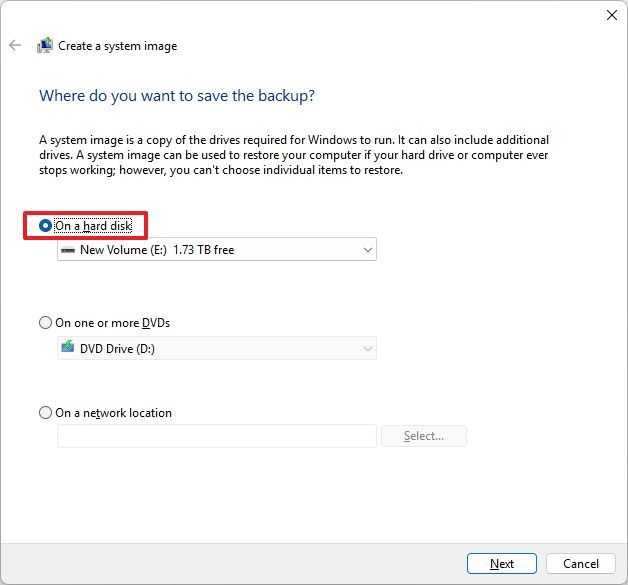Click the hard disk dropdown chevron arrow

tap(367, 250)
